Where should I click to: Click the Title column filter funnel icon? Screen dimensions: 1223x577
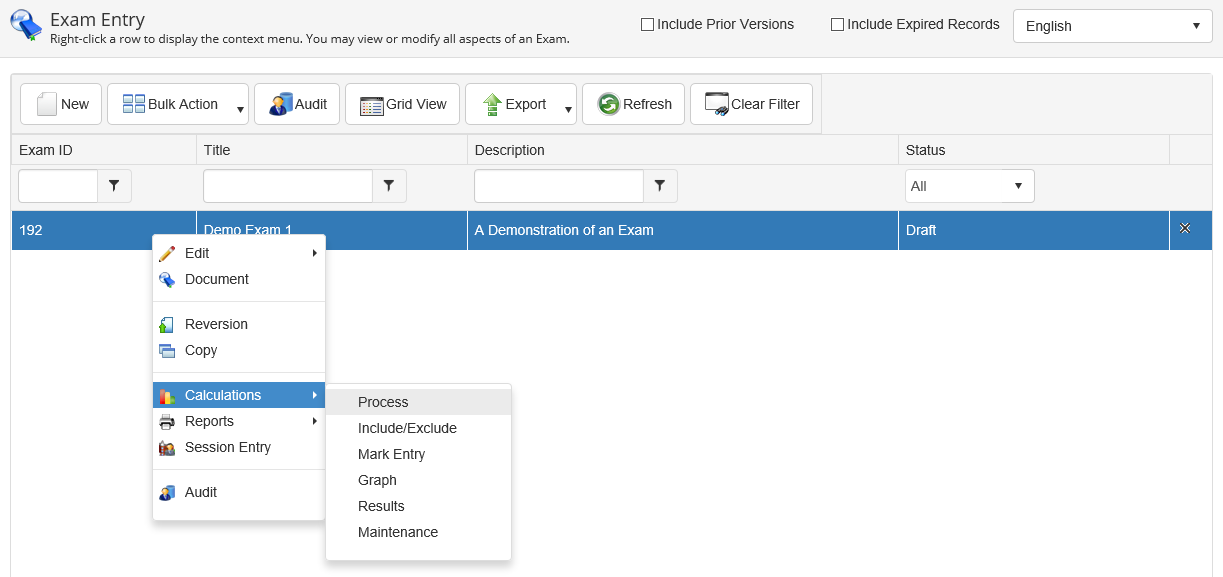(x=389, y=186)
